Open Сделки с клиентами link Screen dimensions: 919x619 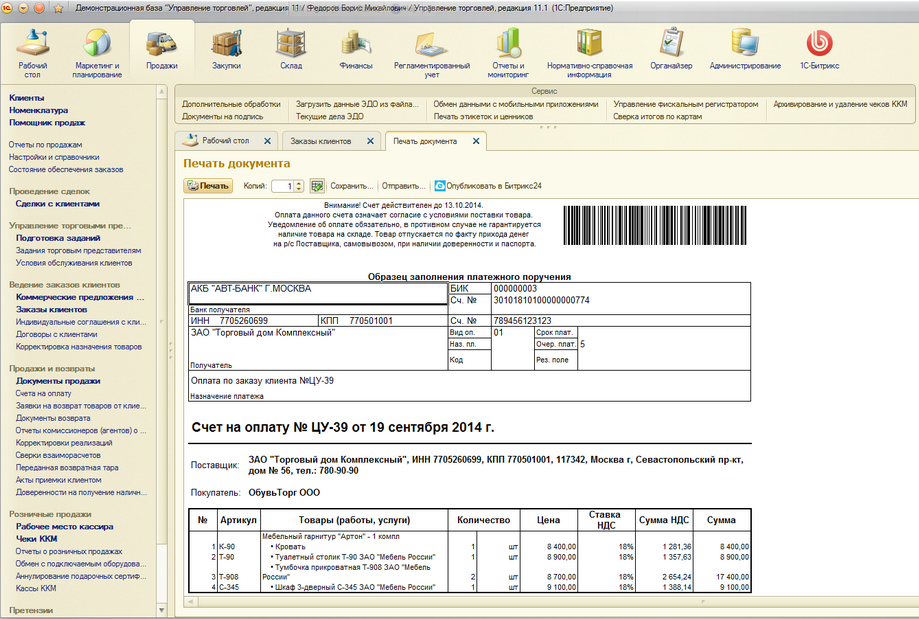[x=57, y=203]
